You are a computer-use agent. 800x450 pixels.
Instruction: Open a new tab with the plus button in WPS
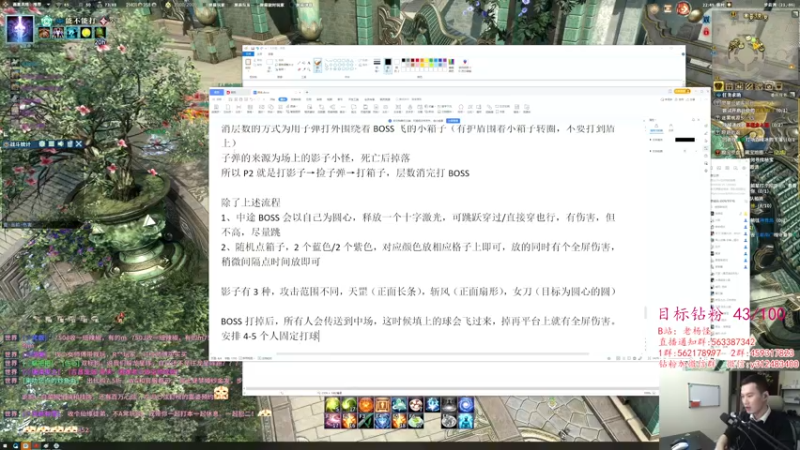307,92
